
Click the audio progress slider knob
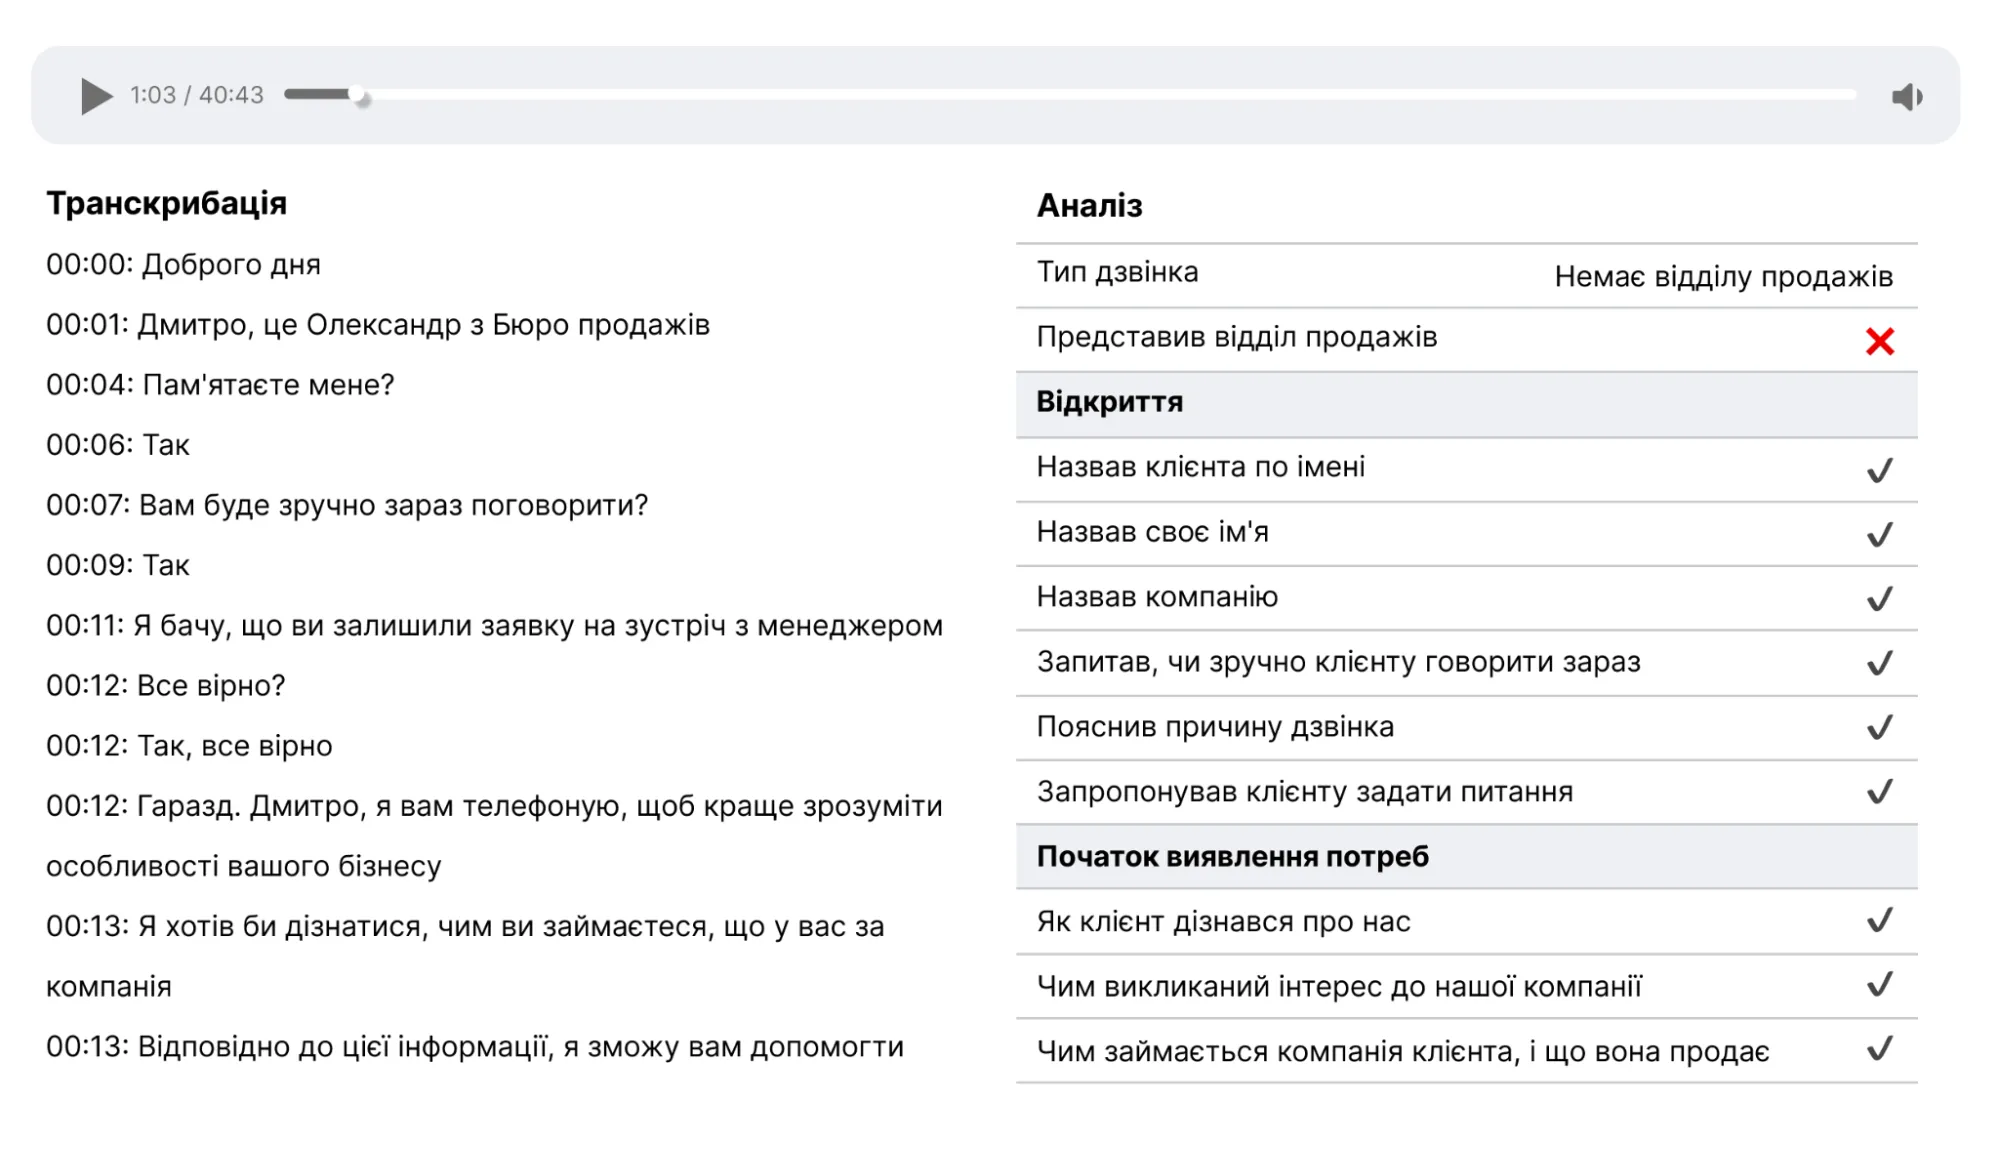click(359, 96)
